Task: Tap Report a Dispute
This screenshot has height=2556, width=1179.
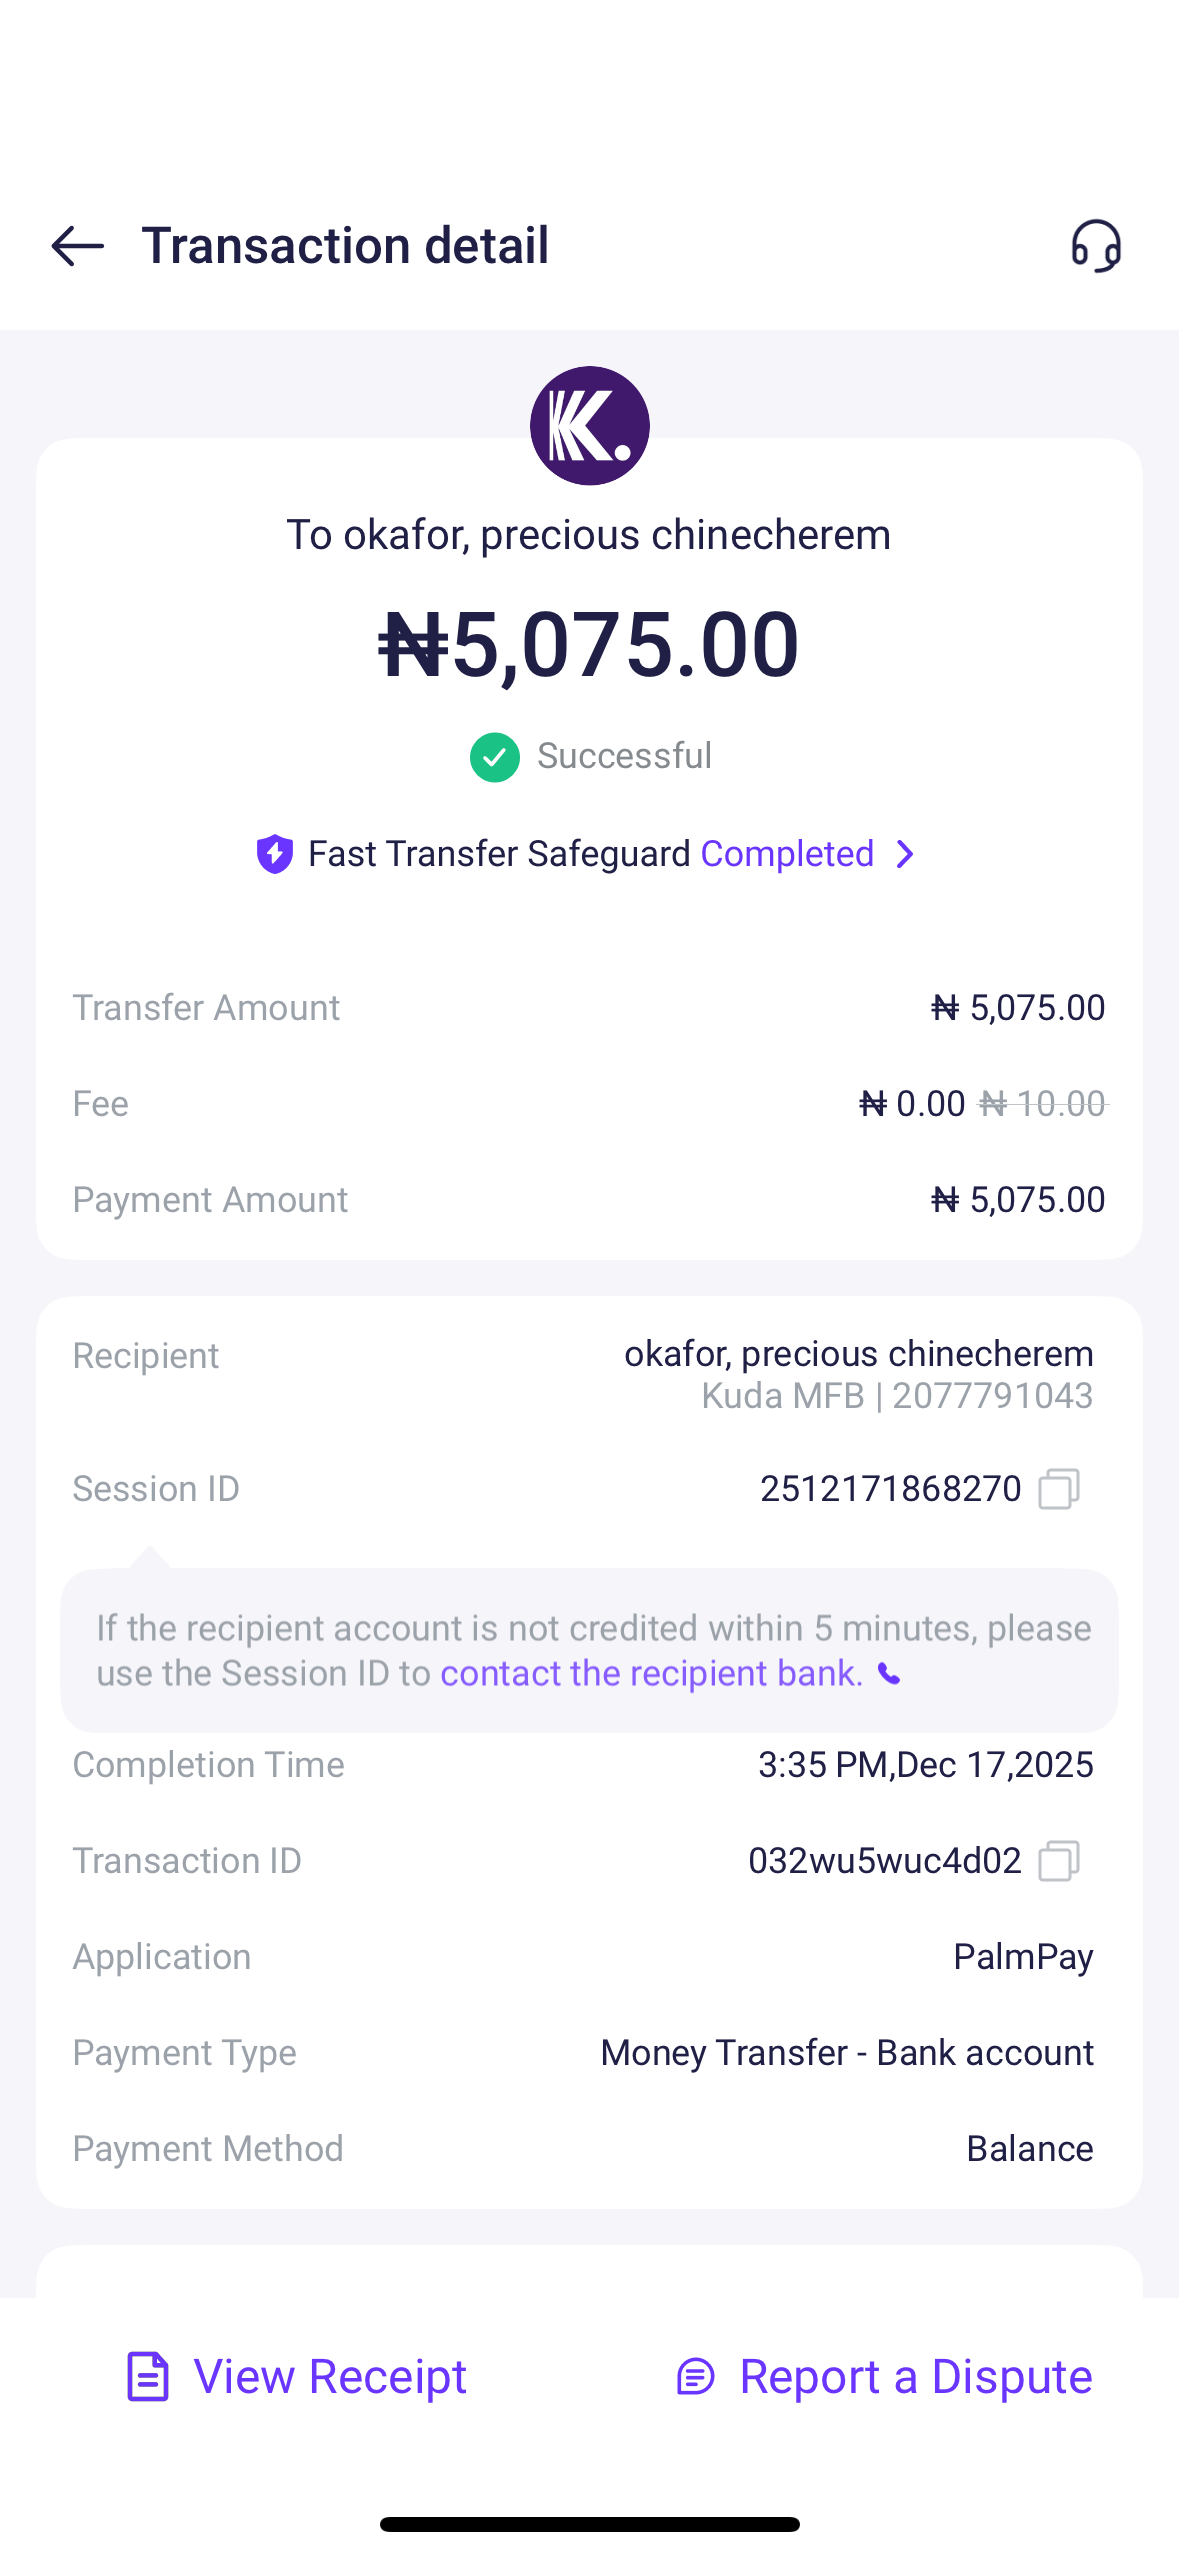Action: [x=885, y=2377]
